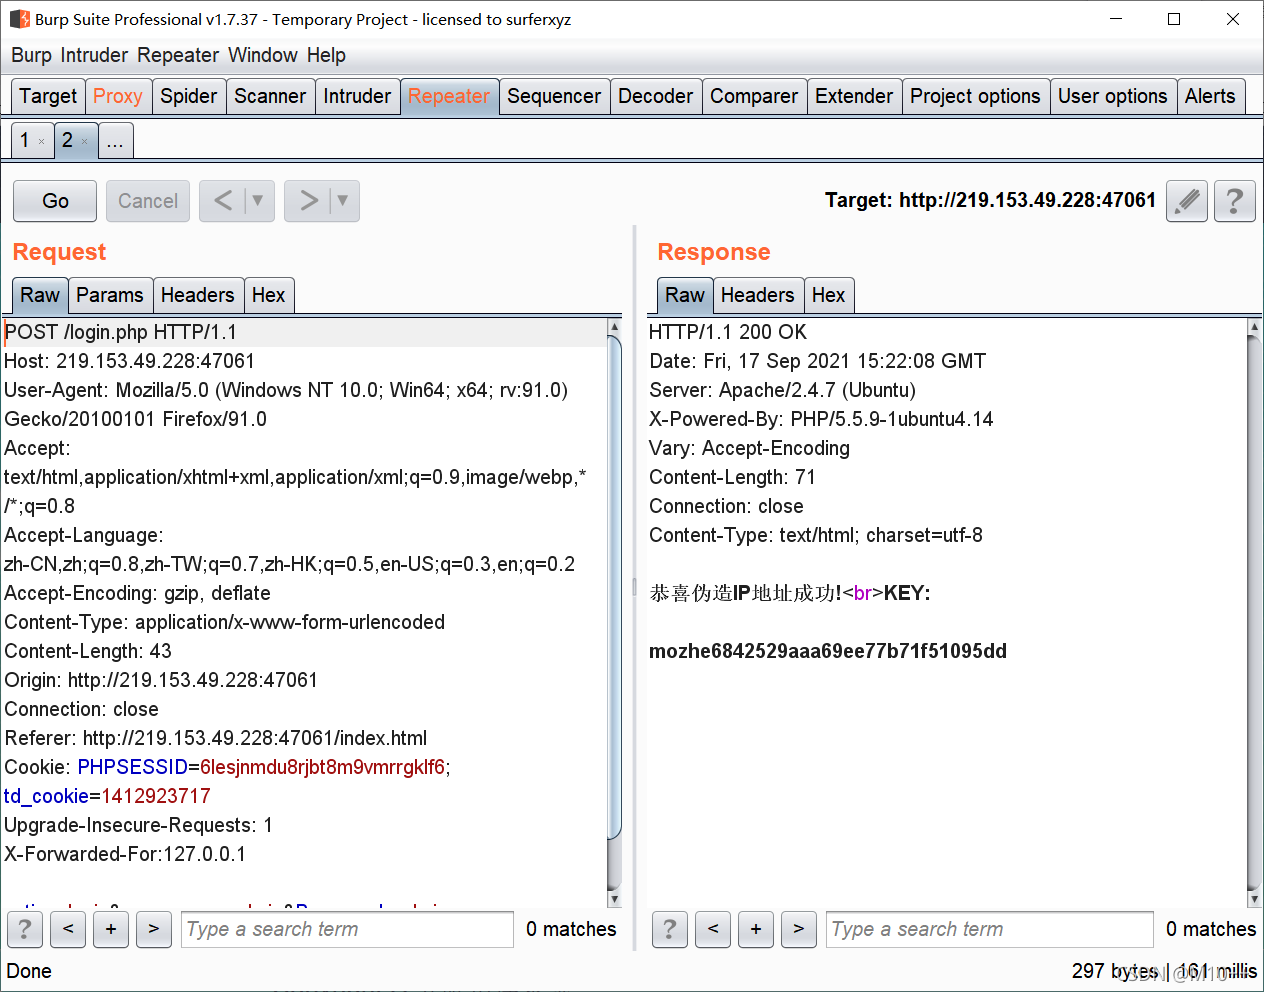
Task: Click request scrollbar up arrow
Action: coord(614,327)
